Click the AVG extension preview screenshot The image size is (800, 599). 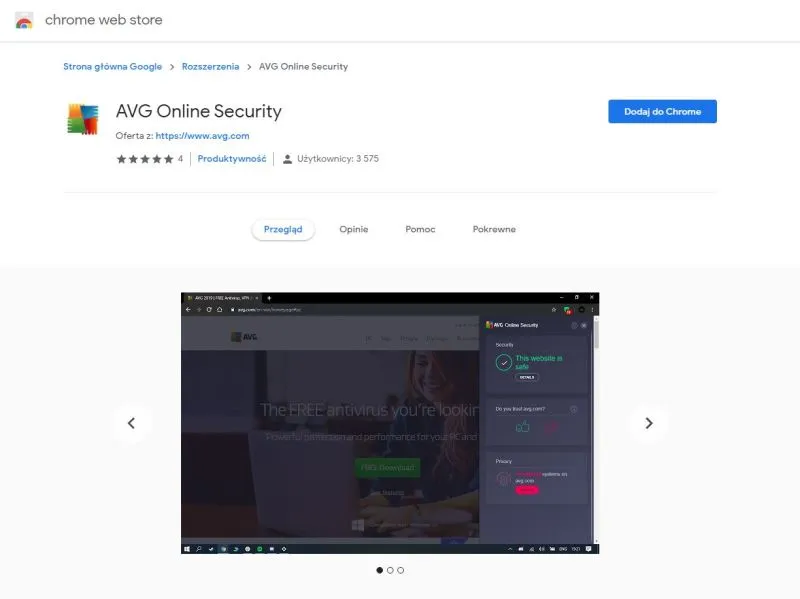pos(389,423)
